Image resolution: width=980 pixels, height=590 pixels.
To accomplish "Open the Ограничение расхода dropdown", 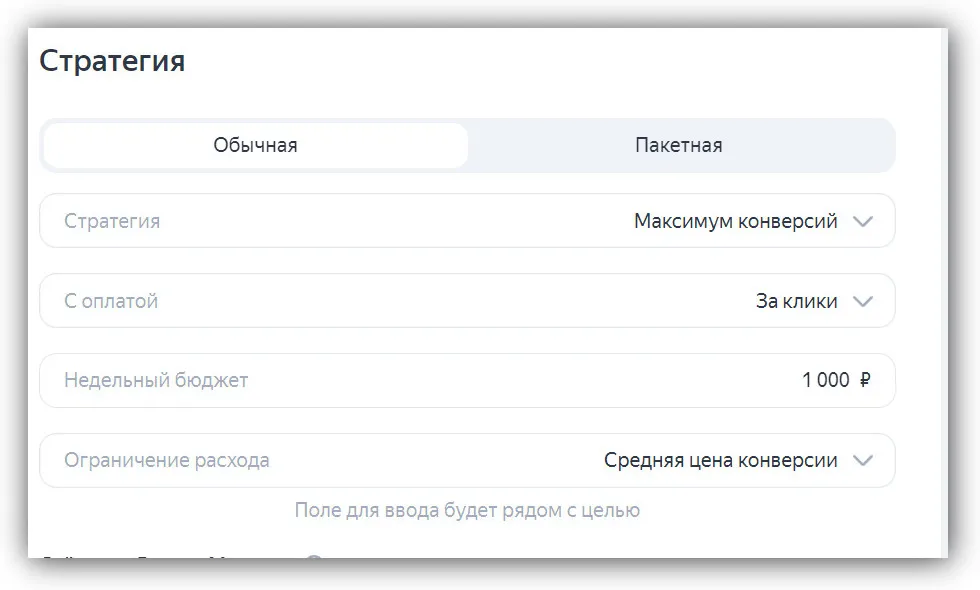I will pyautogui.click(x=468, y=460).
